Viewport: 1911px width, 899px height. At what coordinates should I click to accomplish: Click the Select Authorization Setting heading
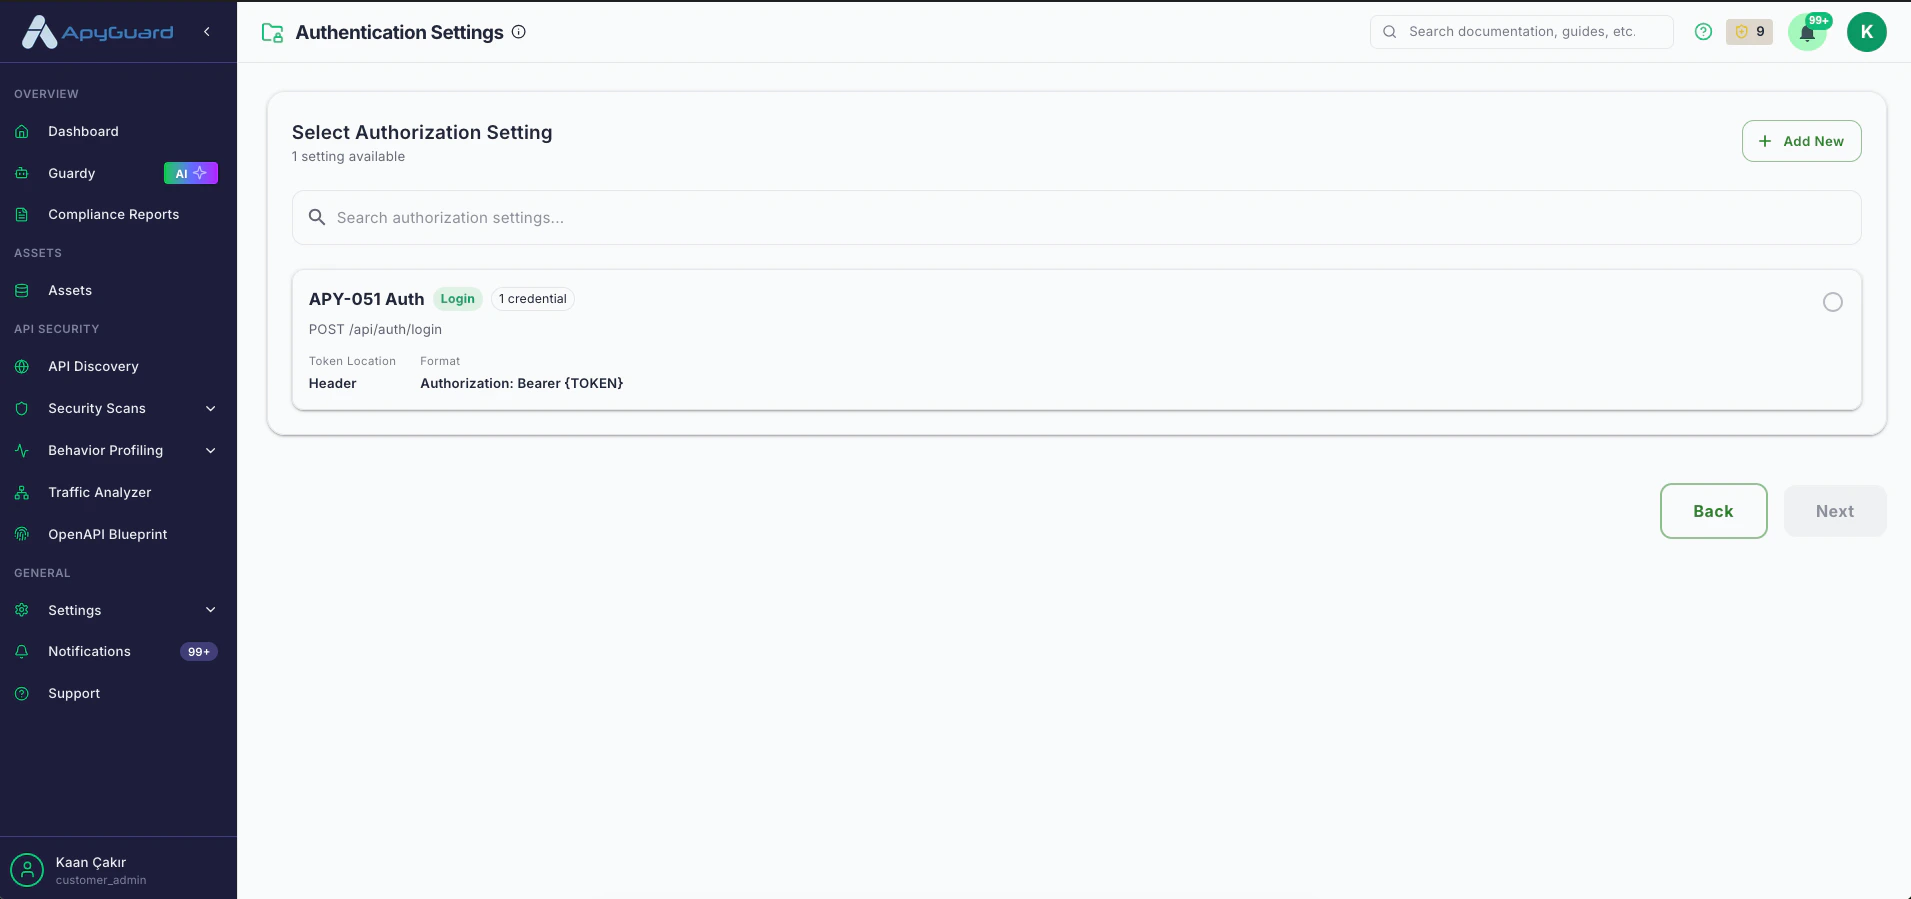pos(422,132)
